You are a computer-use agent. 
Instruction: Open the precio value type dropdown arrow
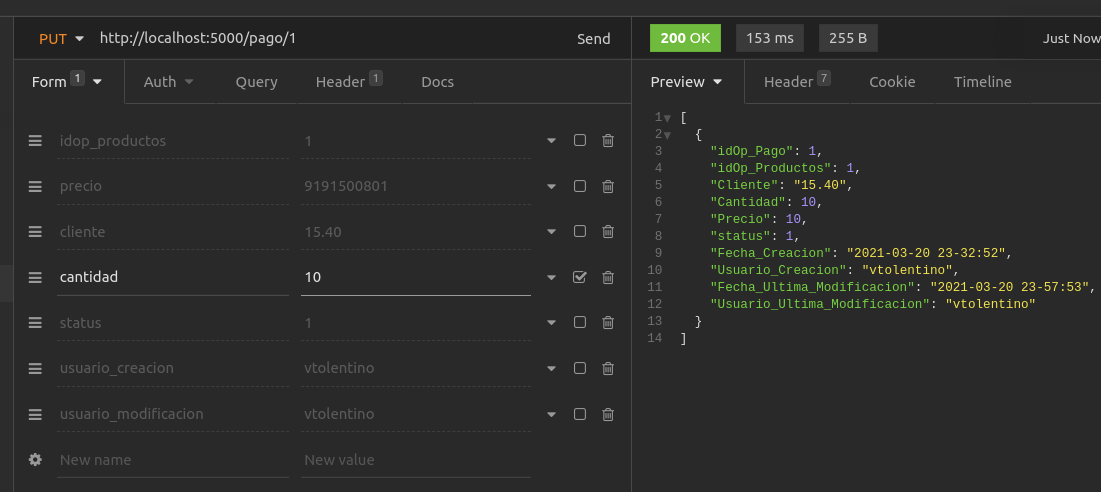point(551,187)
